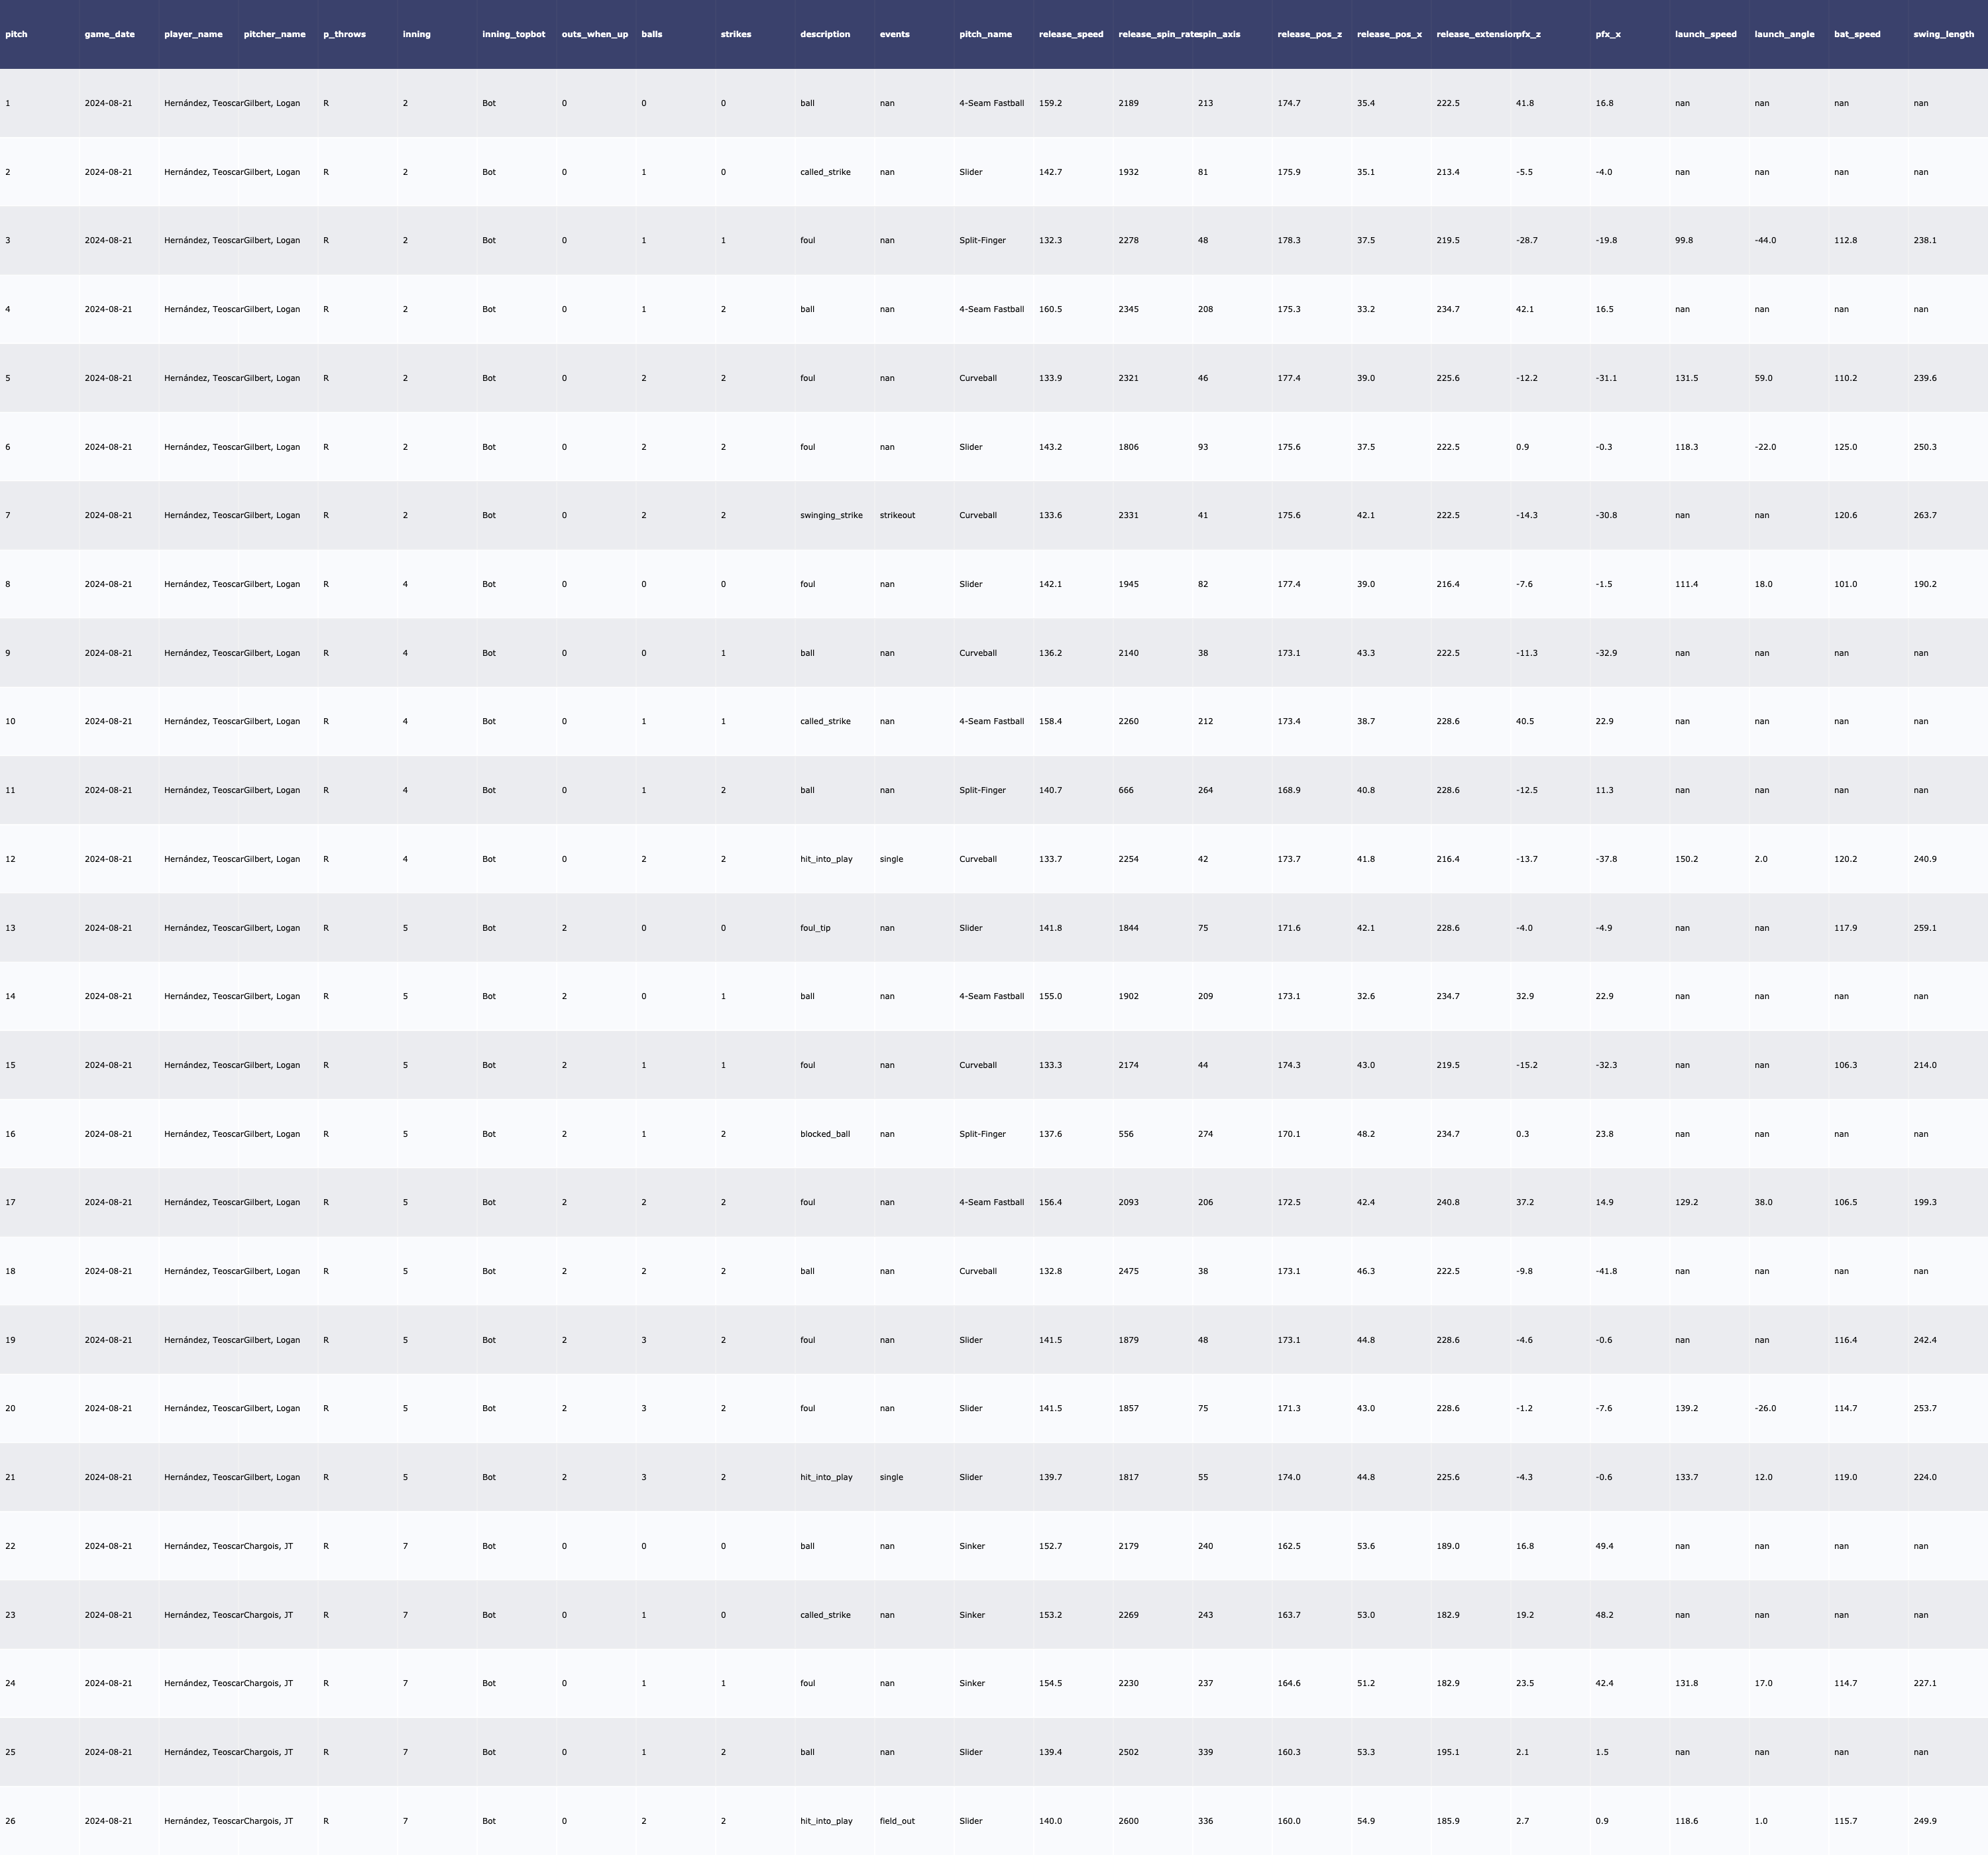The height and width of the screenshot is (1855, 1988).
Task: Click the release_spin_rate value 666
Action: [x=1126, y=791]
